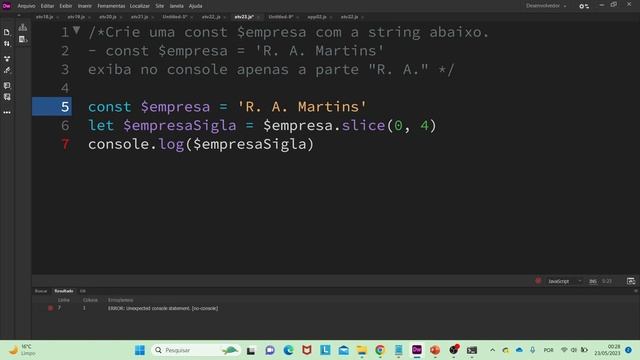Open File Explorer from taskbar
This screenshot has width=640, height=360.
click(x=362, y=350)
